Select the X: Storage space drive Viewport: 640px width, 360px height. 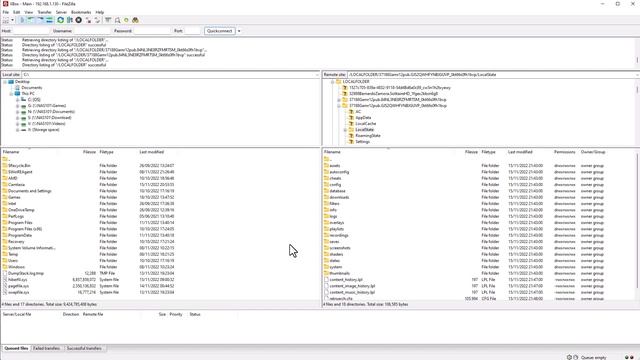pyautogui.click(x=43, y=130)
